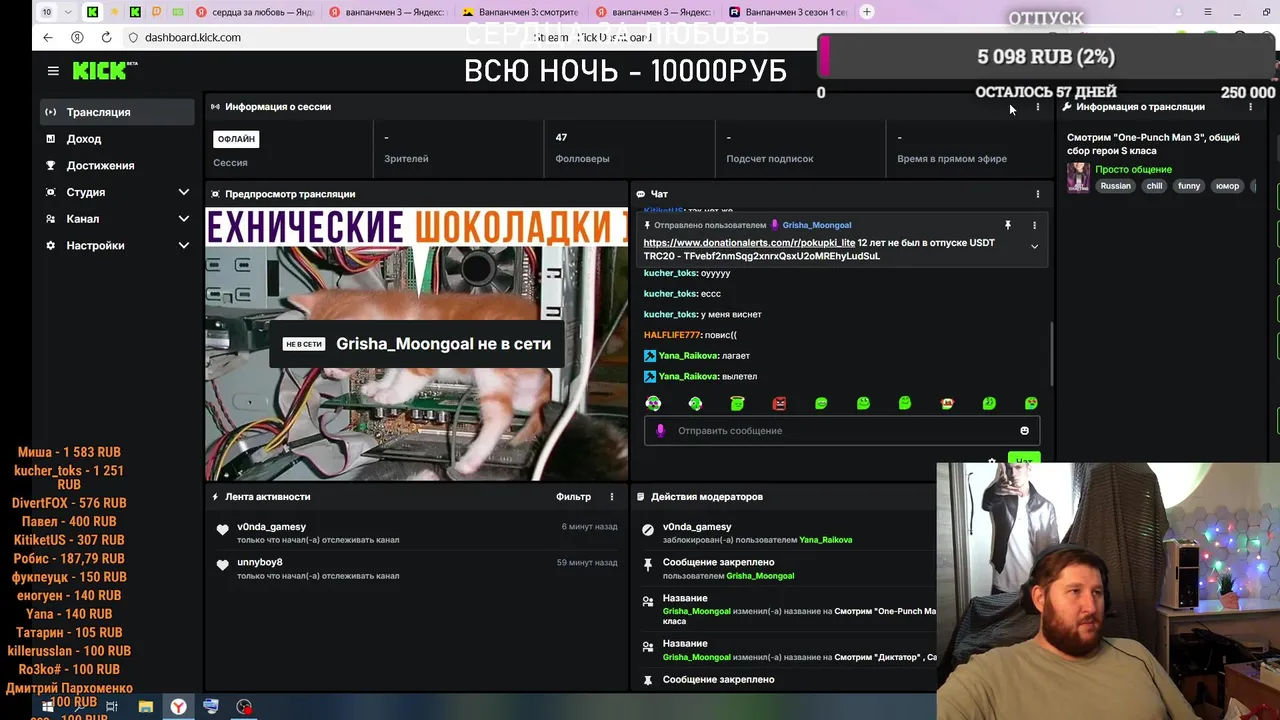Click the Просто общение category link
Image resolution: width=1280 pixels, height=720 pixels.
pos(1133,170)
